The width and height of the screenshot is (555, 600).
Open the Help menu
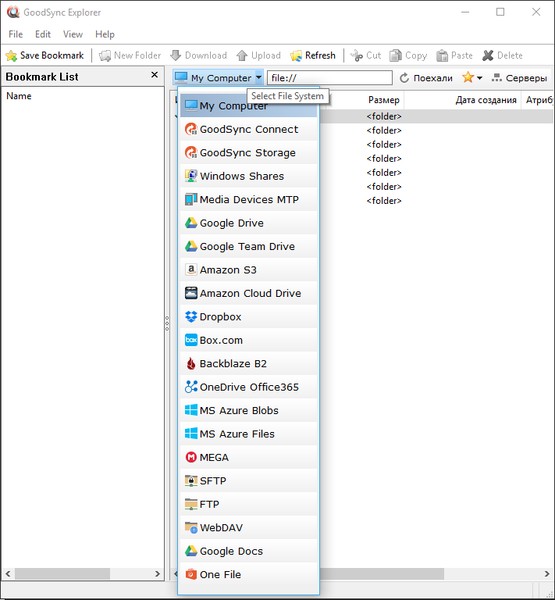click(105, 34)
